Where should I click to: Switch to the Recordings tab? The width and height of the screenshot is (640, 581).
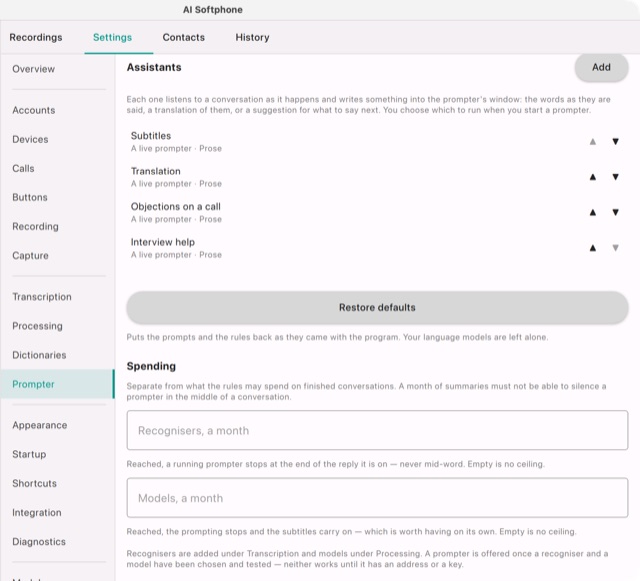[x=36, y=38]
